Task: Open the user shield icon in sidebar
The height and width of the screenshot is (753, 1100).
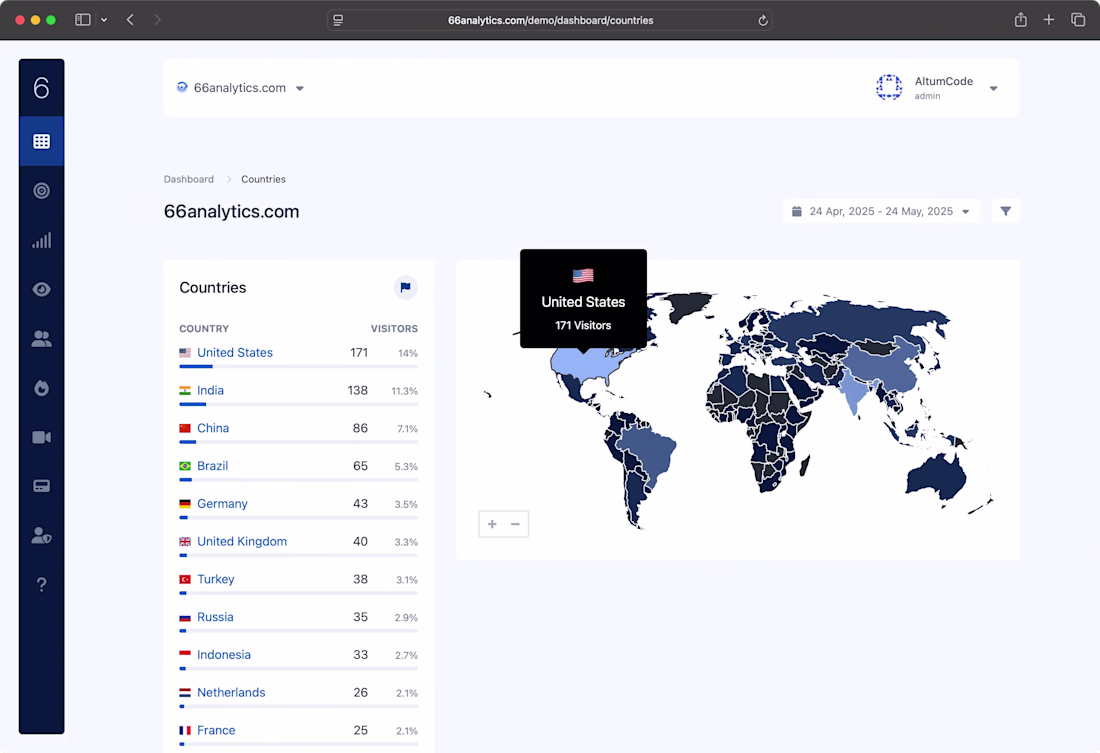Action: point(41,535)
